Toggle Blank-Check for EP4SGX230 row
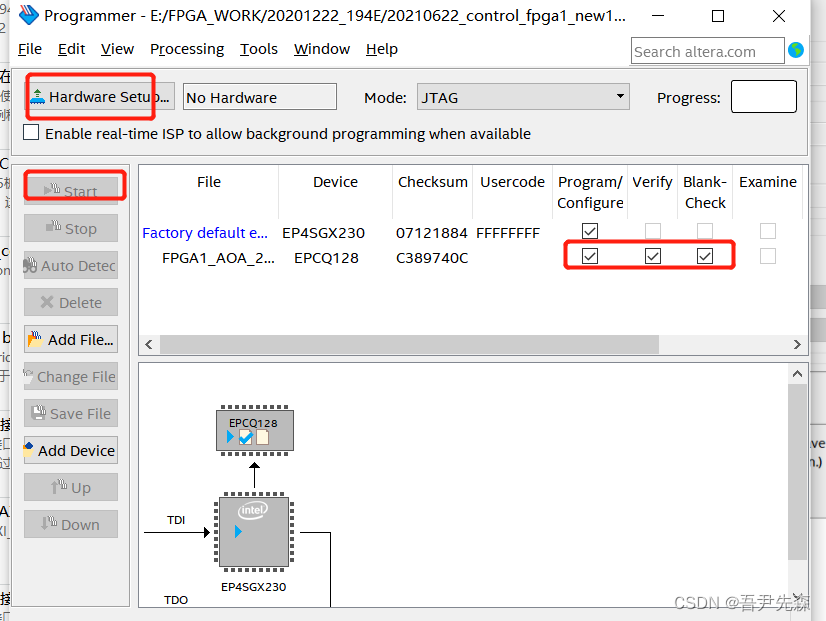The width and height of the screenshot is (826, 621). click(x=705, y=231)
